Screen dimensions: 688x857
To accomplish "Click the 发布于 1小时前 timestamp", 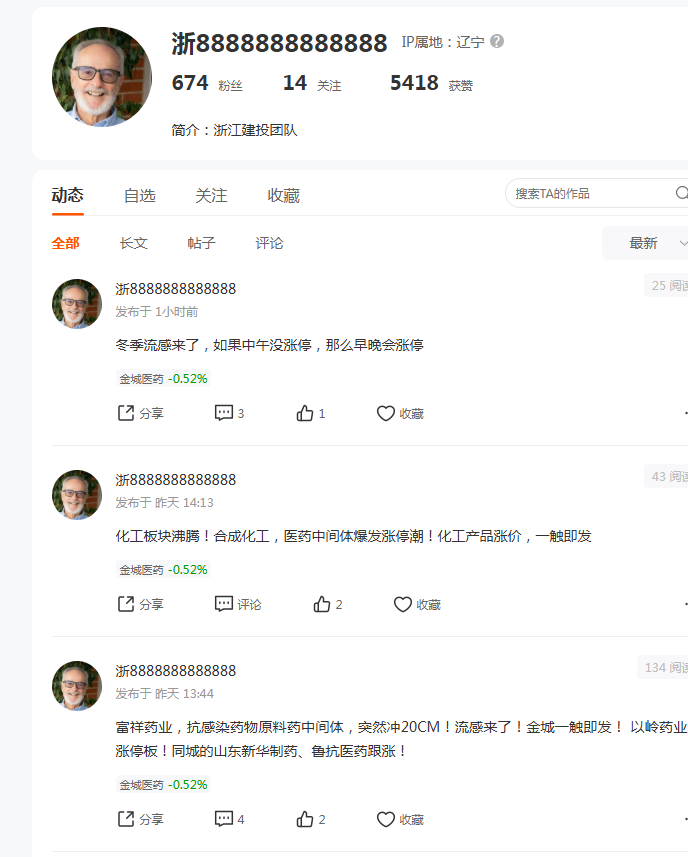I will click(157, 312).
